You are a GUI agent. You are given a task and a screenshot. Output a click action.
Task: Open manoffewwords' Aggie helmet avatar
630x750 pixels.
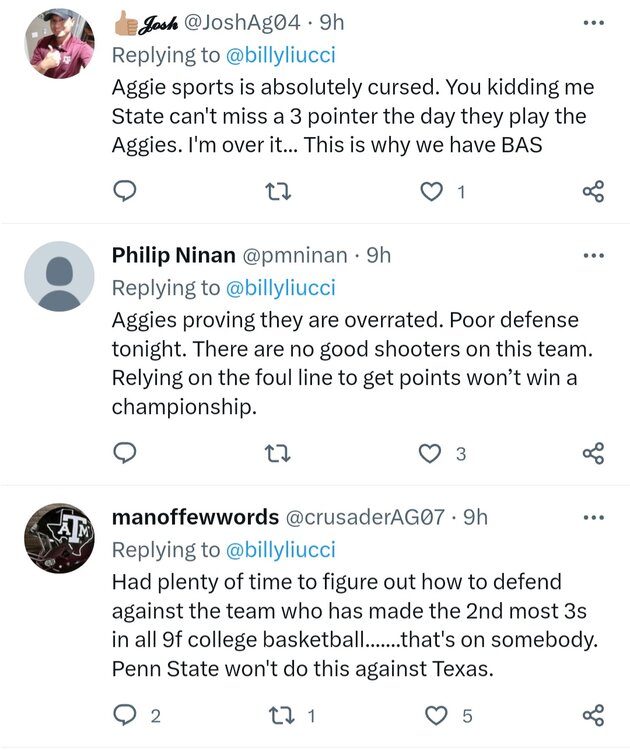(59, 536)
